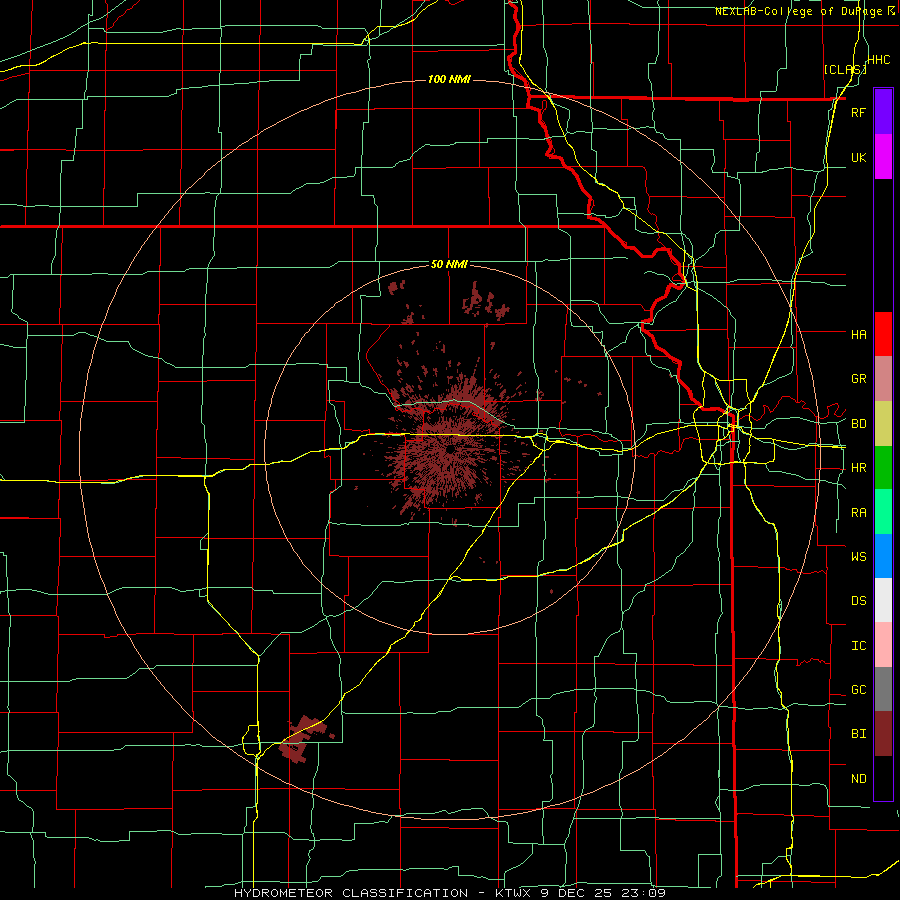Click the KTWX radar site dot at center

451,448
